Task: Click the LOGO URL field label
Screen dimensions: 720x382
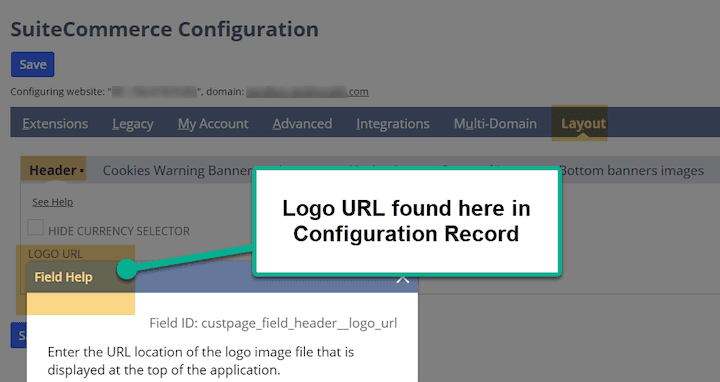Action: (56, 254)
